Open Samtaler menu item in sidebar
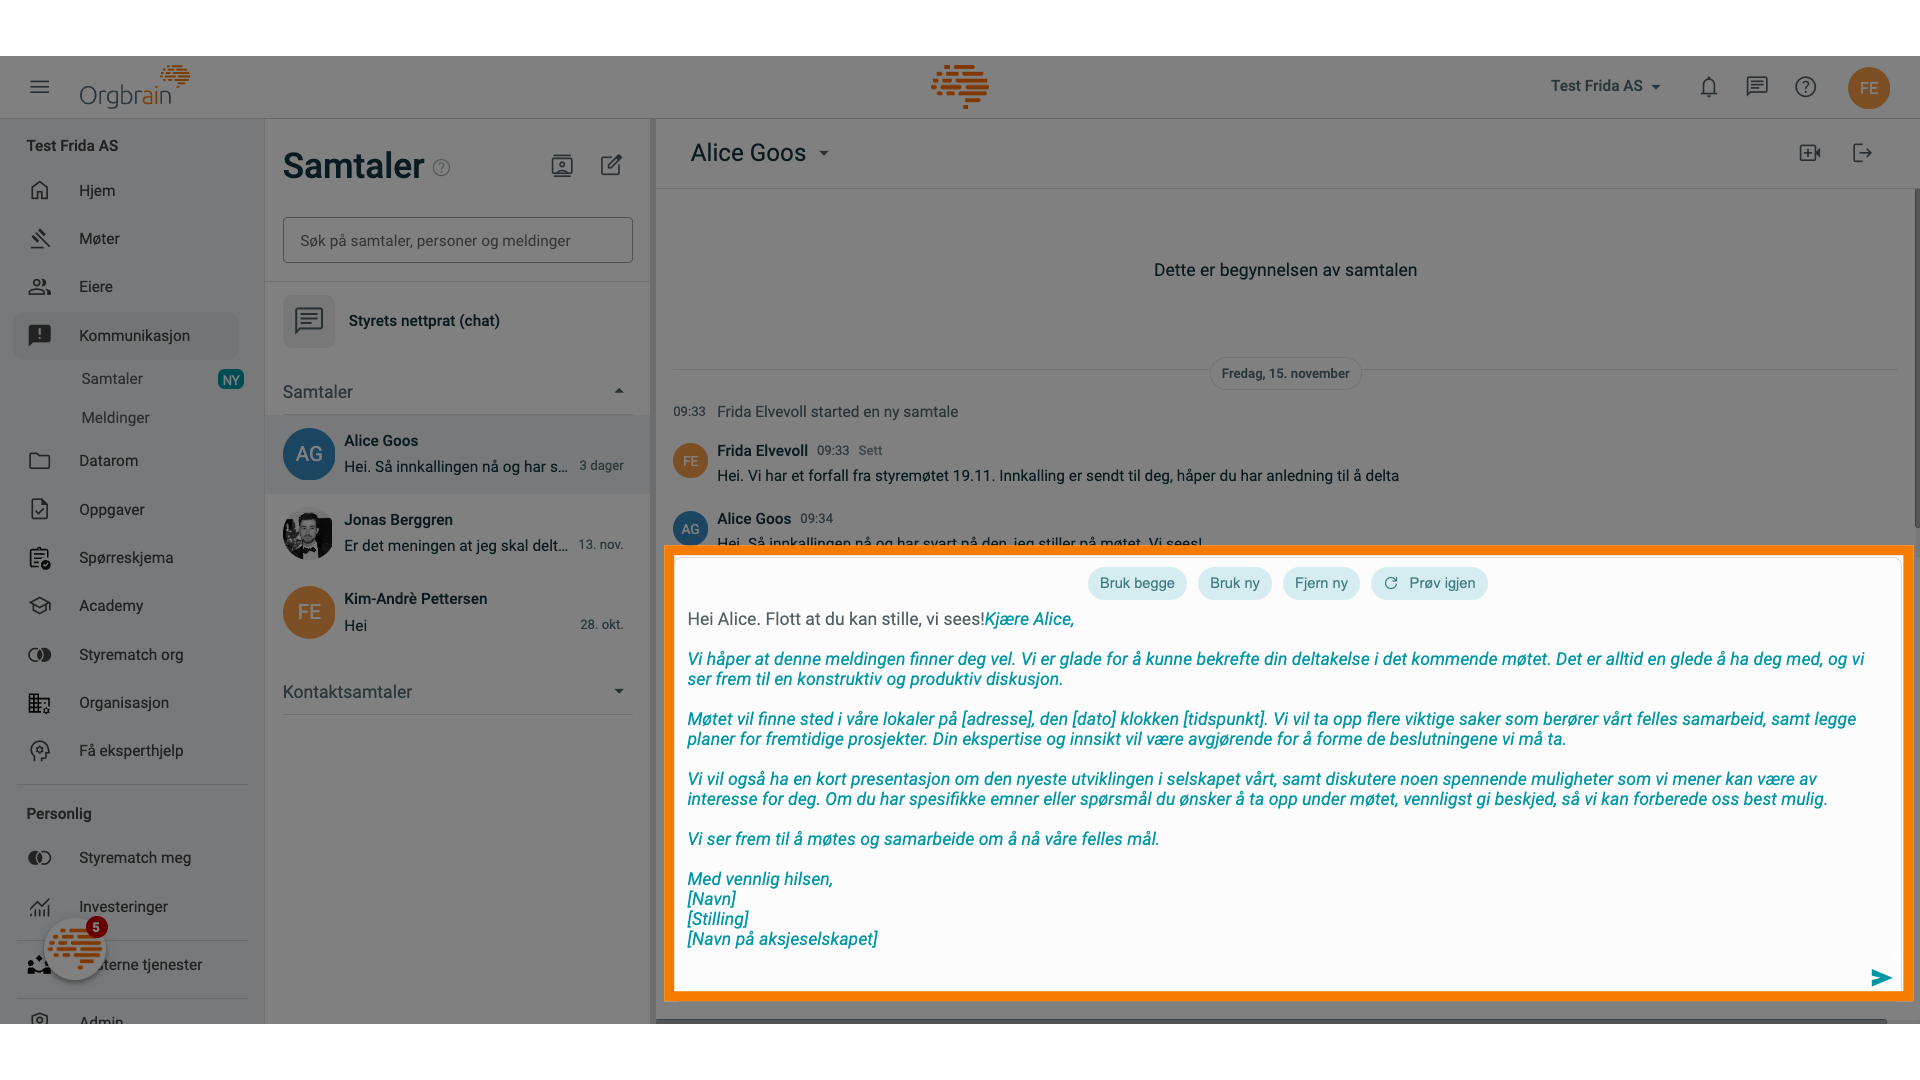Viewport: 1920px width, 1080px height. coord(112,378)
